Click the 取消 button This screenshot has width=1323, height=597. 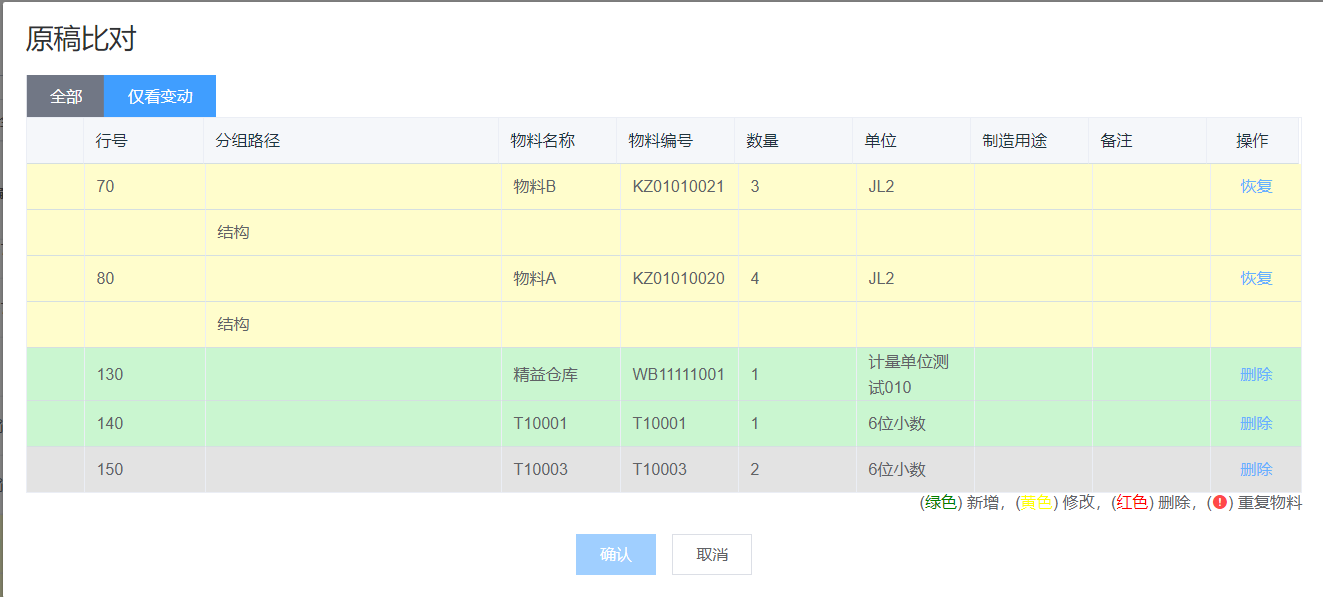pos(712,554)
